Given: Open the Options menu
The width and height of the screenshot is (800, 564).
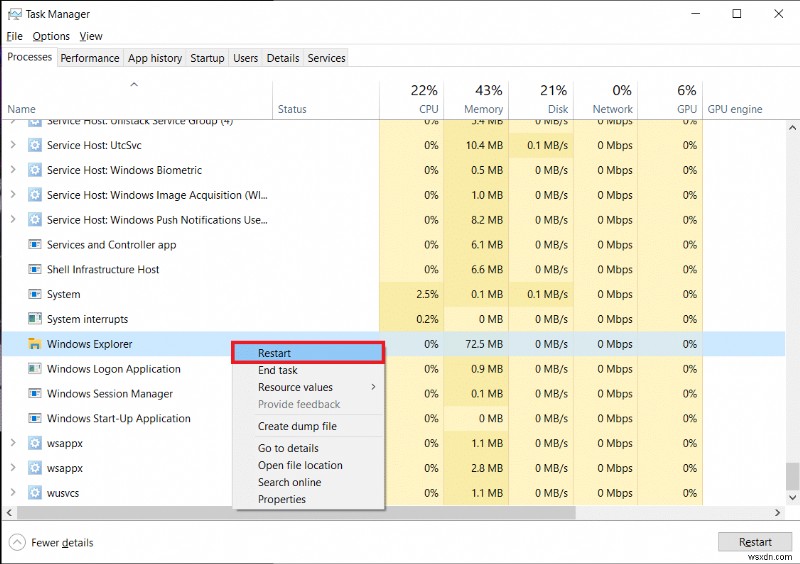Looking at the screenshot, I should [x=51, y=36].
